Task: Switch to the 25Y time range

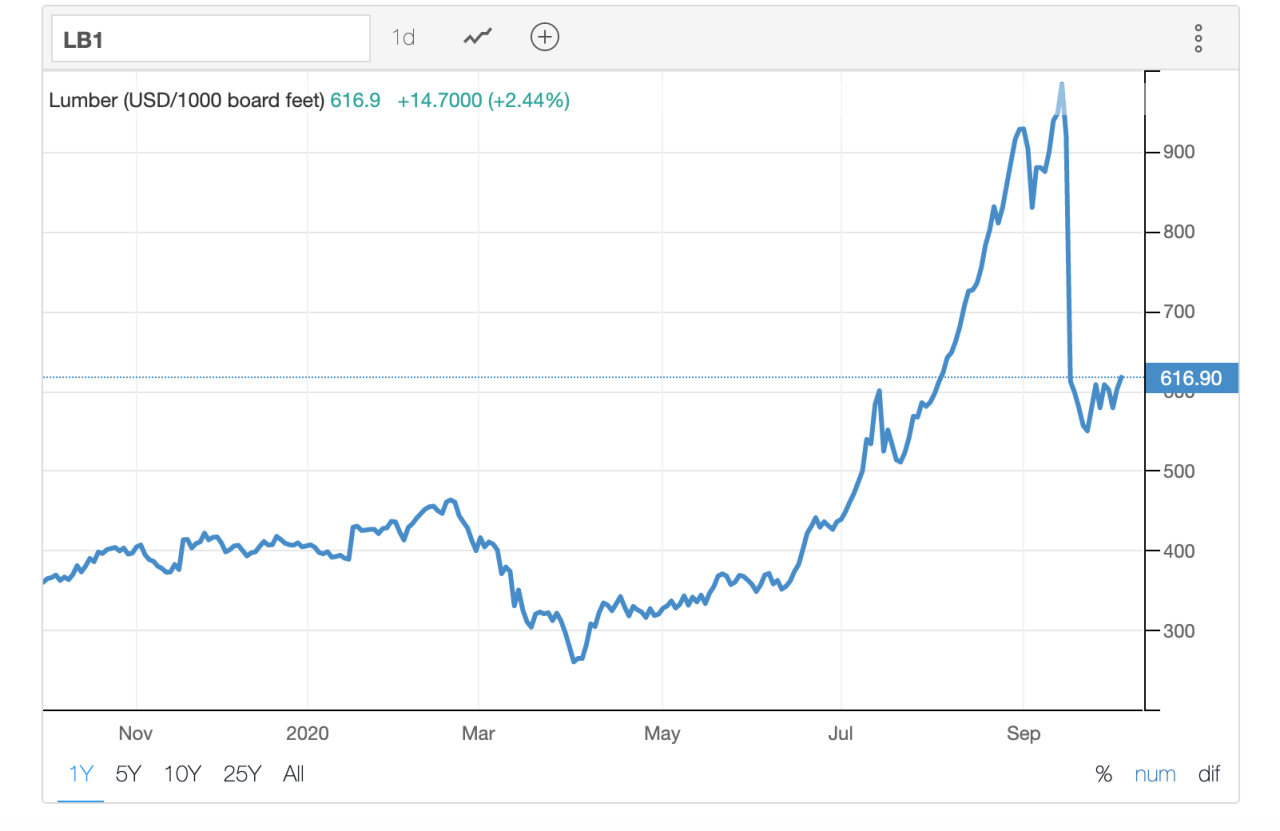Action: coord(242,774)
